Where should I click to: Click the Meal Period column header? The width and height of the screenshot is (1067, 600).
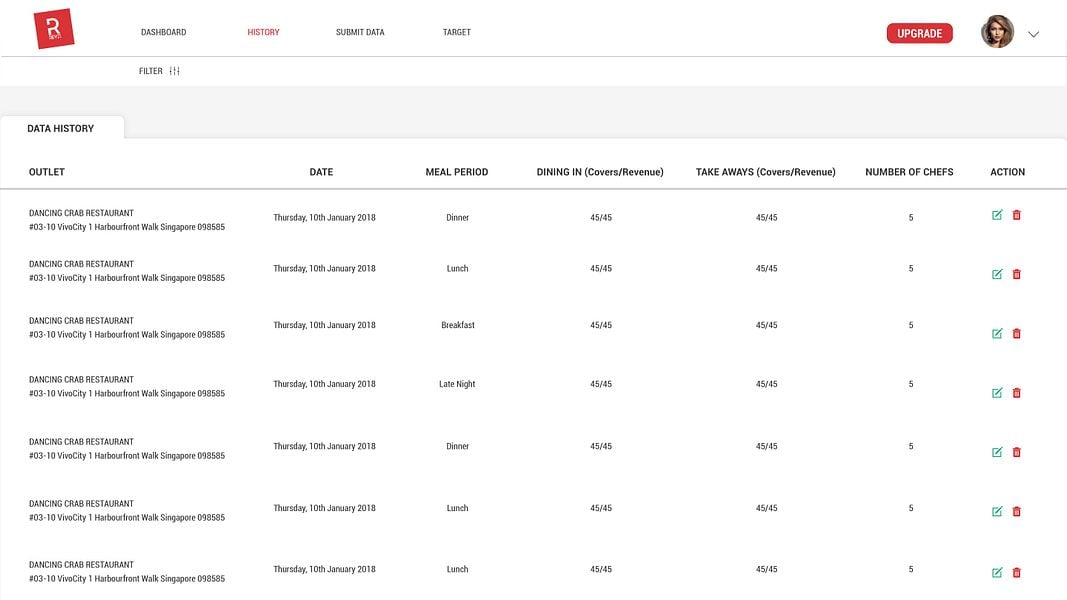click(457, 172)
